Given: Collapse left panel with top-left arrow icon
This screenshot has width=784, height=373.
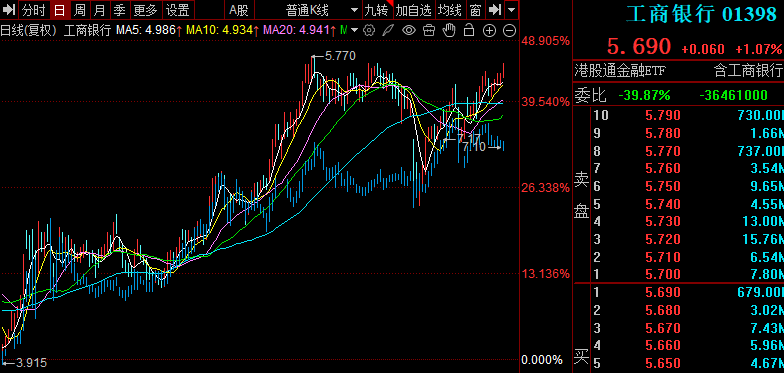Looking at the screenshot, I should (8, 10).
